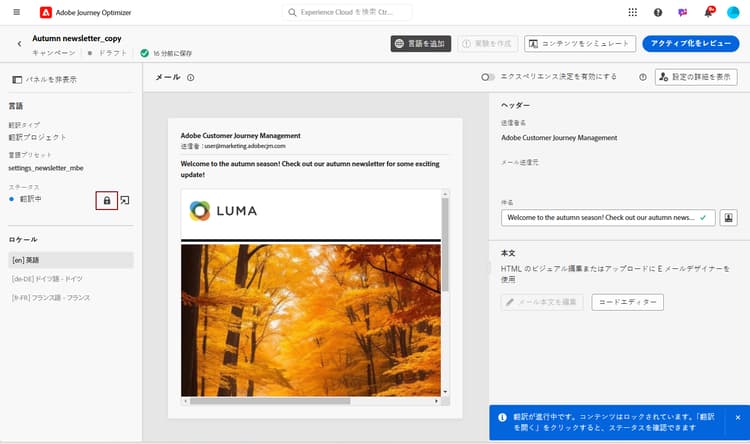
Task: Click the 言語を追加 button
Action: [420, 44]
